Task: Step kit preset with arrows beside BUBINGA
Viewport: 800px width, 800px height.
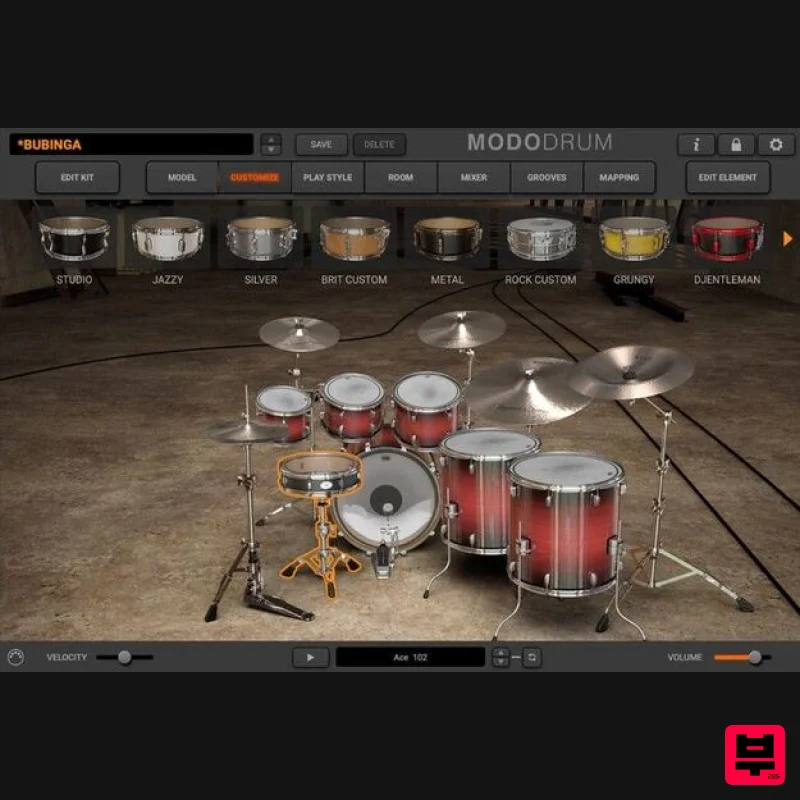Action: [271, 144]
